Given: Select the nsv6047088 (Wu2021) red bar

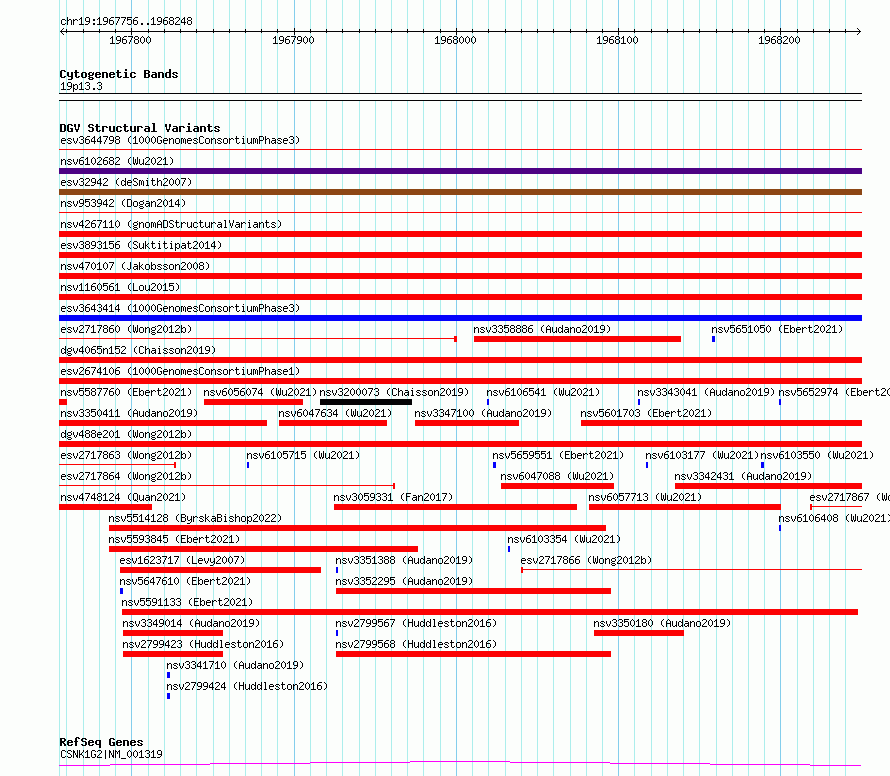Looking at the screenshot, I should [x=557, y=486].
